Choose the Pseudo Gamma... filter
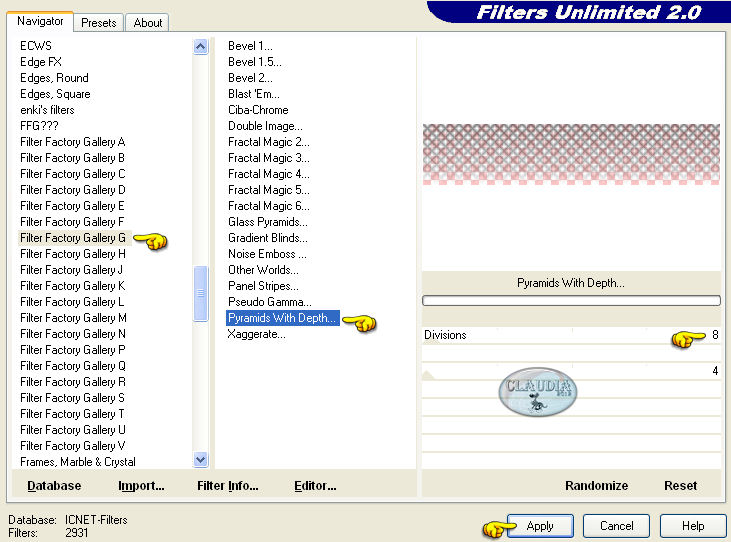The height and width of the screenshot is (542, 731). coord(269,302)
